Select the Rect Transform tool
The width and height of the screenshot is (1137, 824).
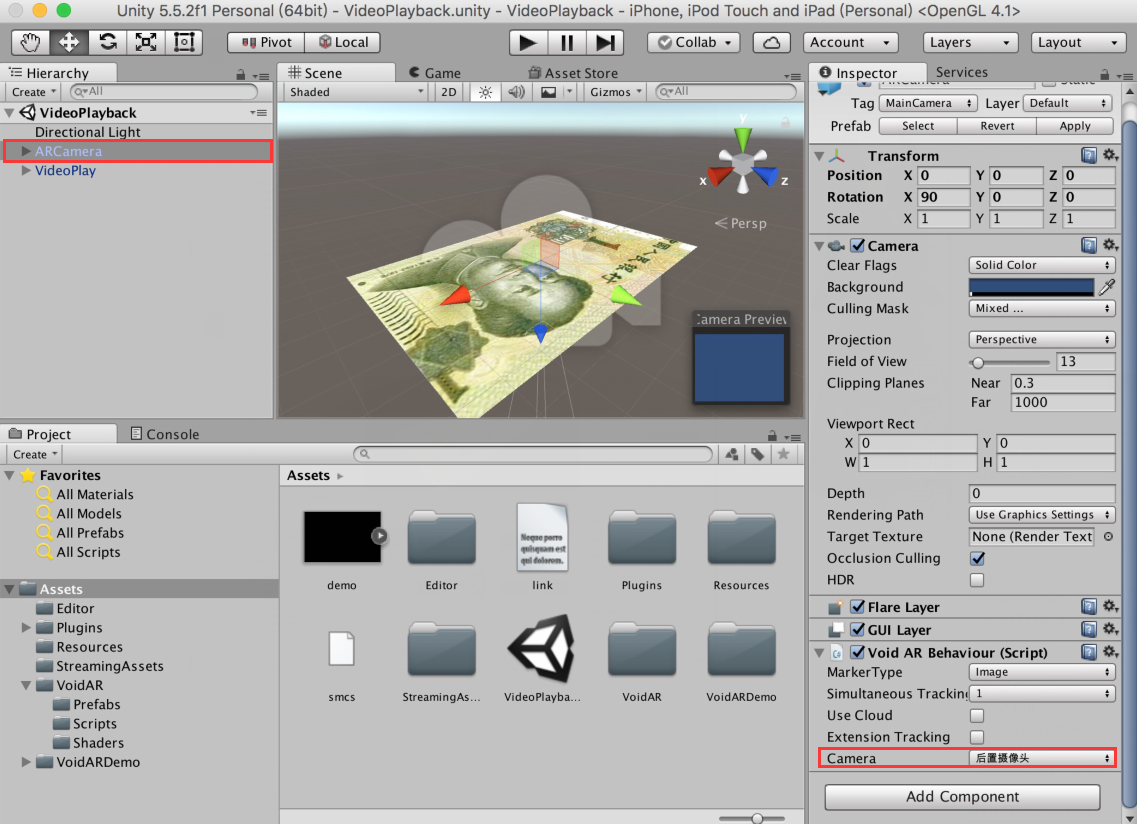(184, 42)
